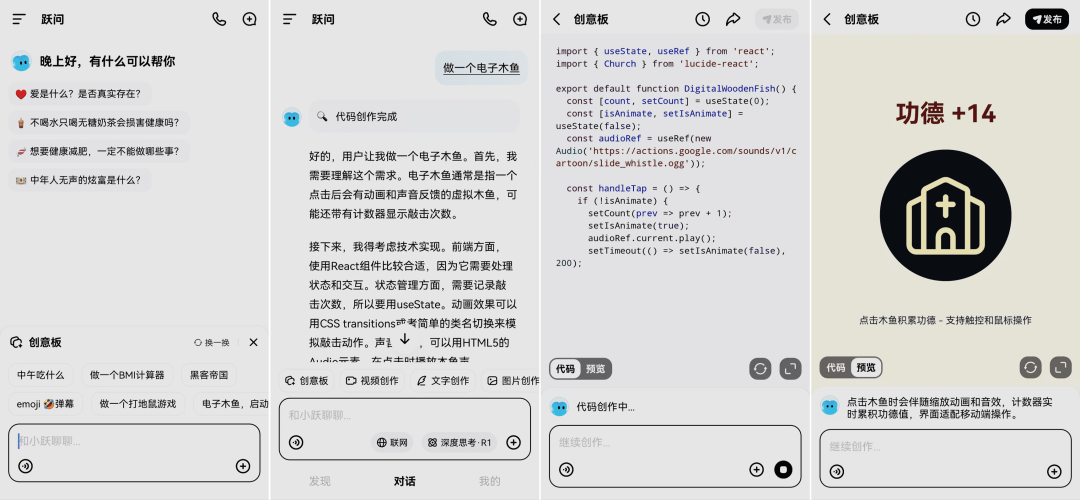
Task: Tap the refresh icon on the code view screen
Action: pyautogui.click(x=760, y=368)
